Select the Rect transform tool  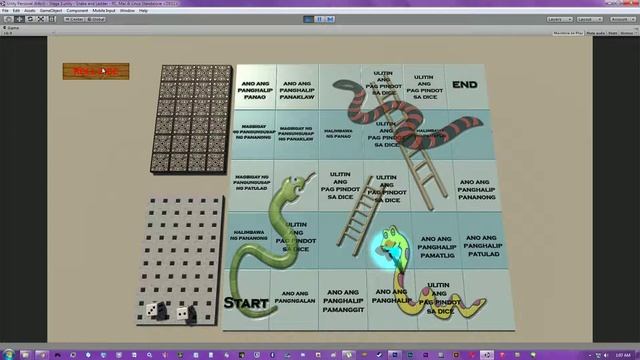coord(52,19)
